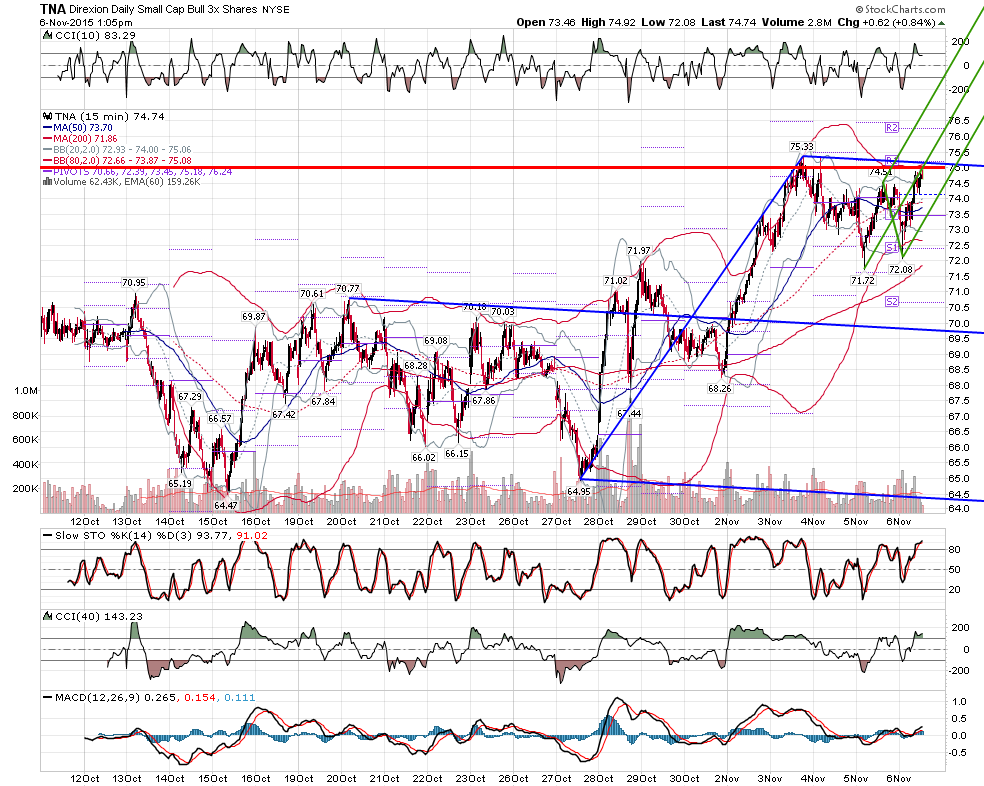Click the 'High 74.92' header value
The width and height of the screenshot is (984, 786).
608,23
